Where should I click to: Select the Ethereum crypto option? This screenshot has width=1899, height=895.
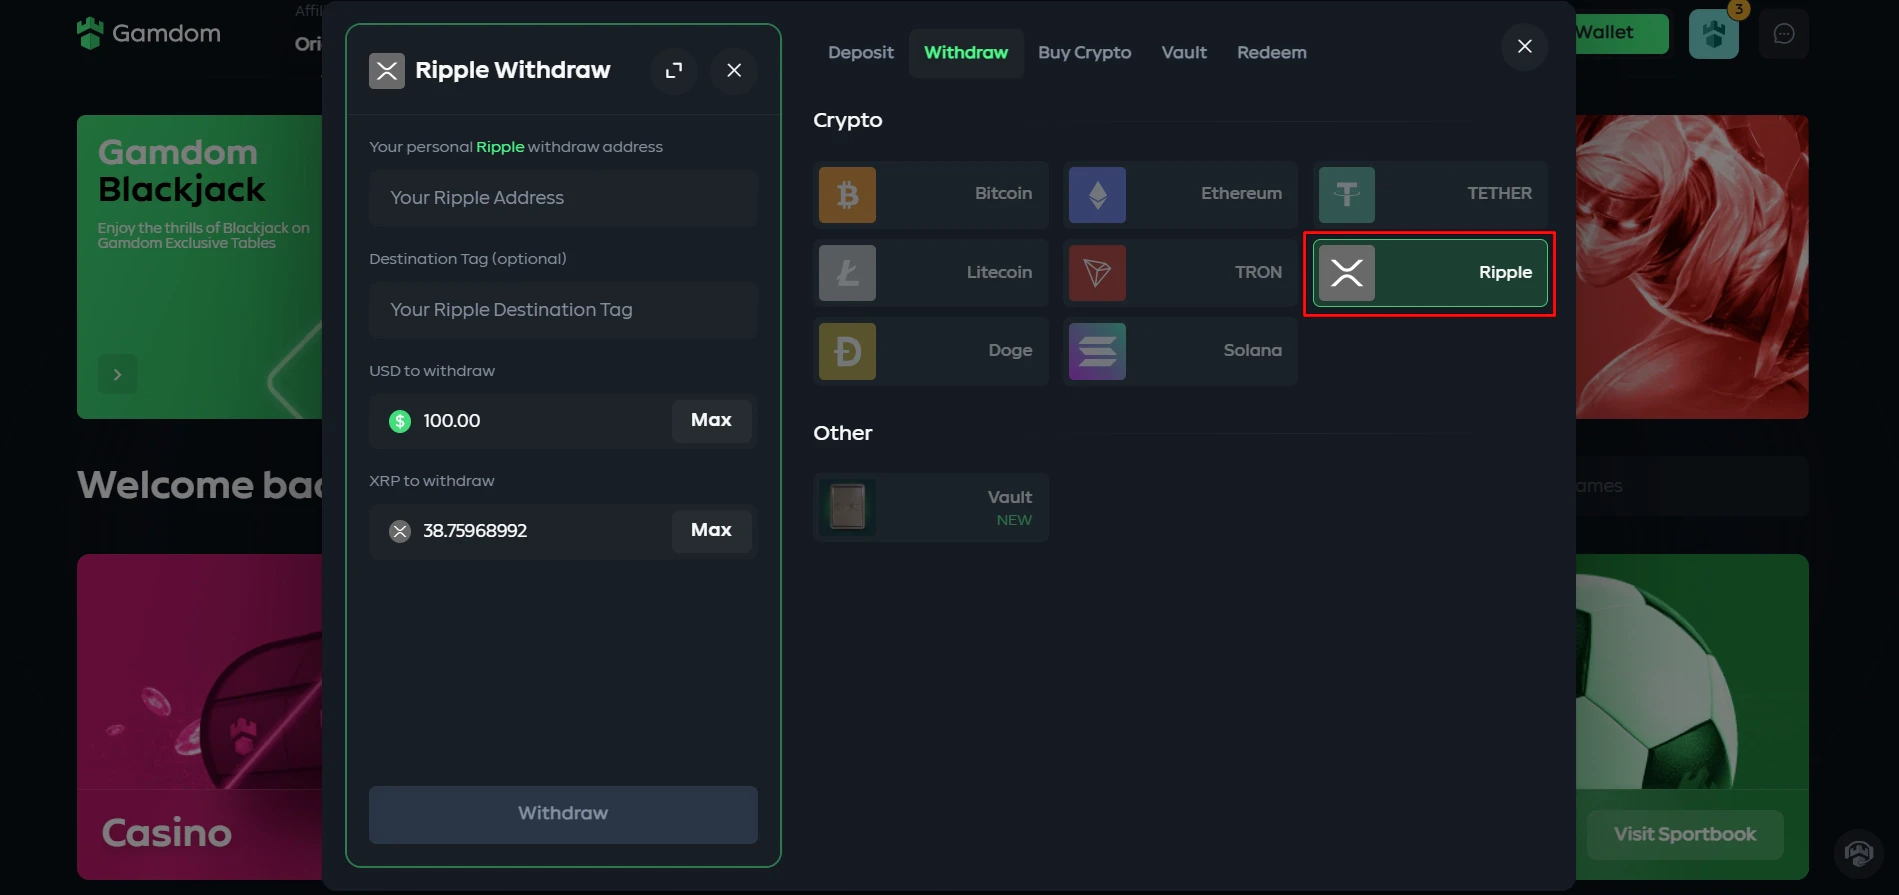tap(1180, 194)
